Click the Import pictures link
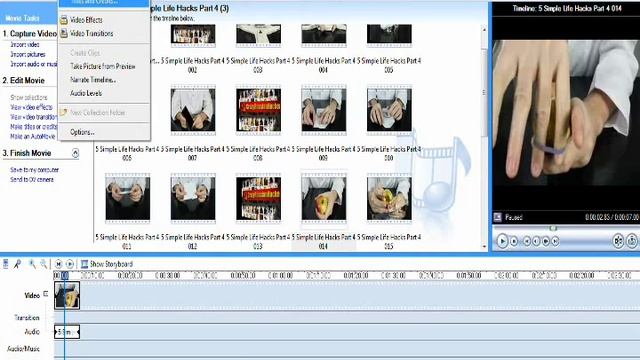 pos(28,54)
